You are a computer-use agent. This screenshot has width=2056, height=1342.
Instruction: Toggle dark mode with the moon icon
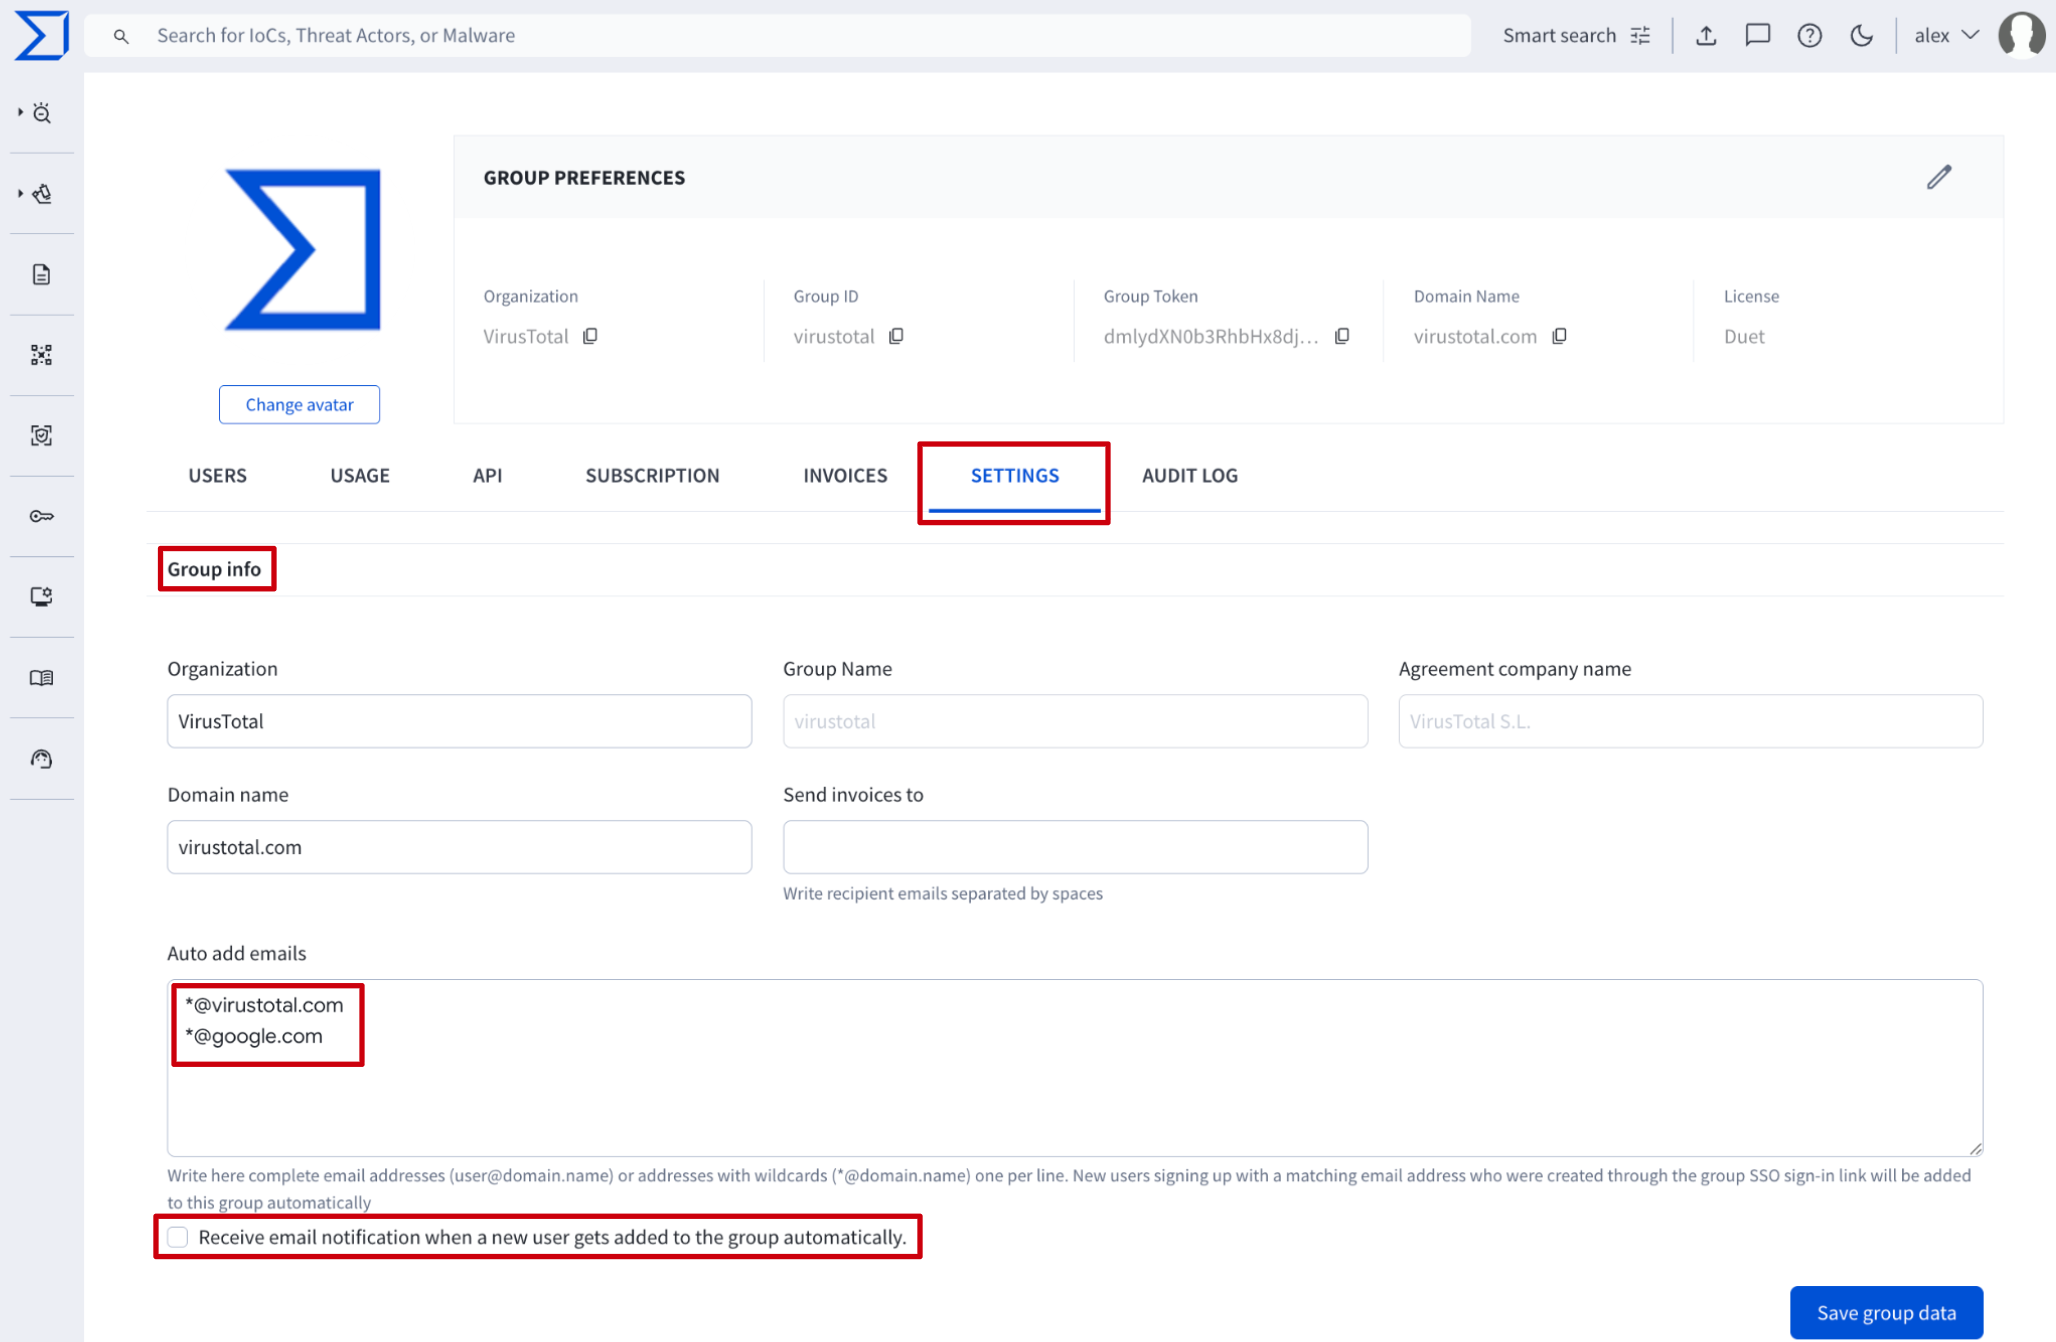pos(1861,36)
